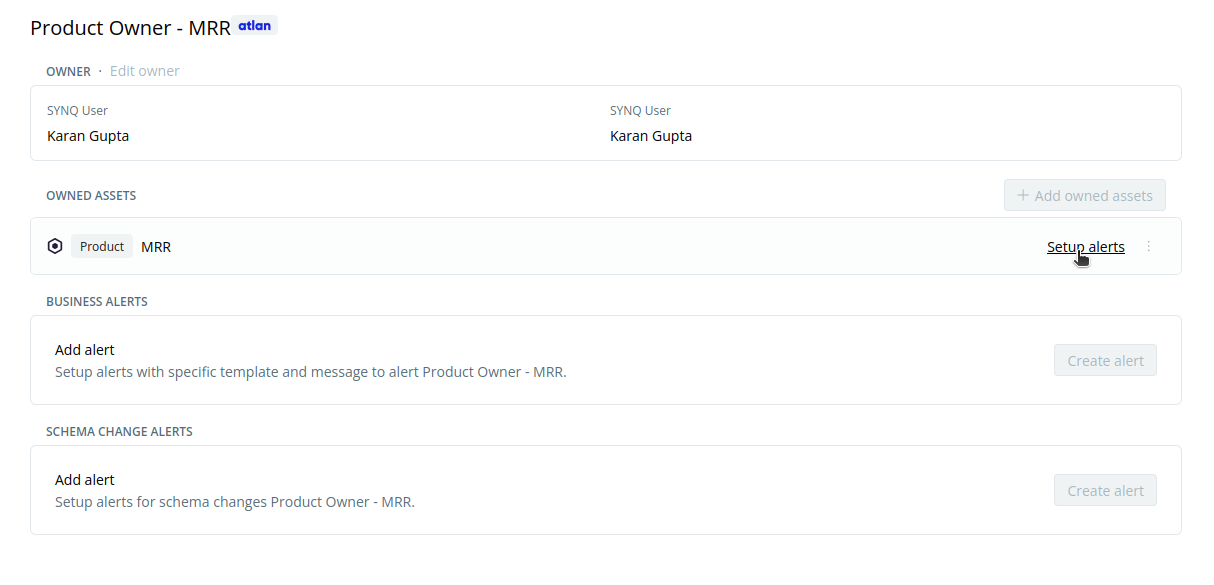Click Create alert under Business Alerts
The image size is (1214, 585).
coord(1105,360)
